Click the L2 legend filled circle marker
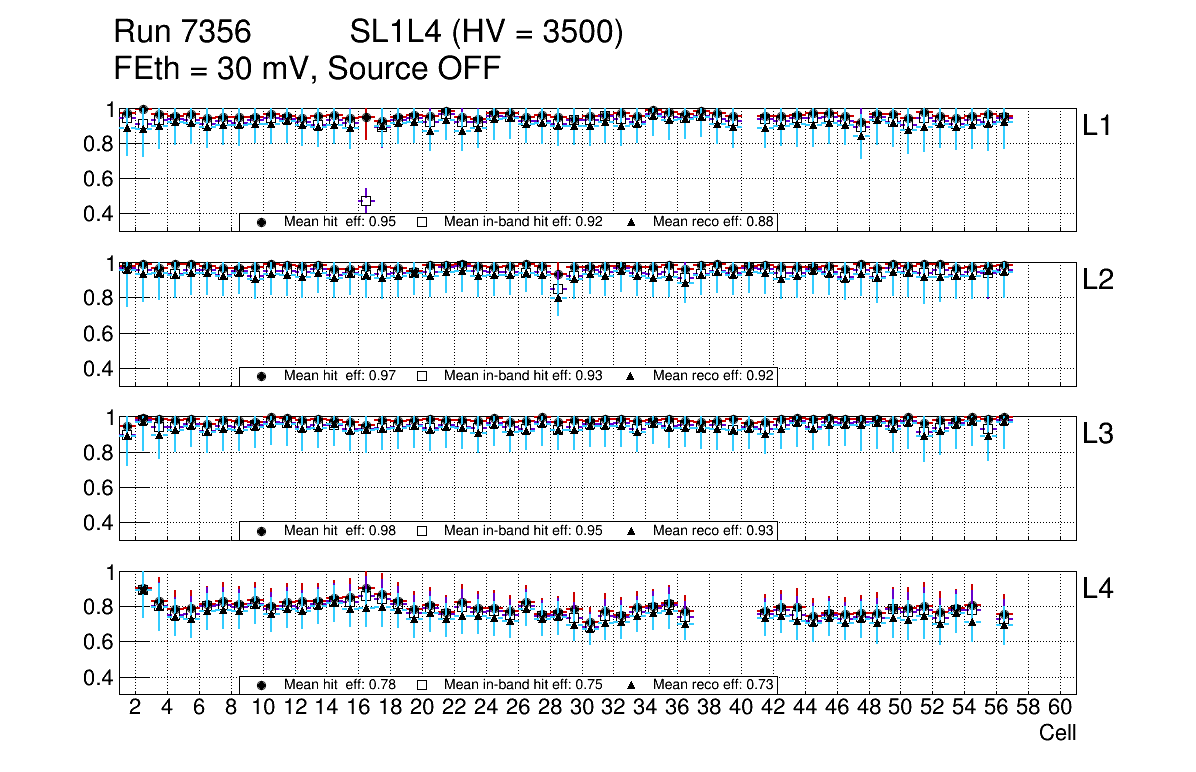Image resolution: width=1196 pixels, height=772 pixels. coord(262,376)
